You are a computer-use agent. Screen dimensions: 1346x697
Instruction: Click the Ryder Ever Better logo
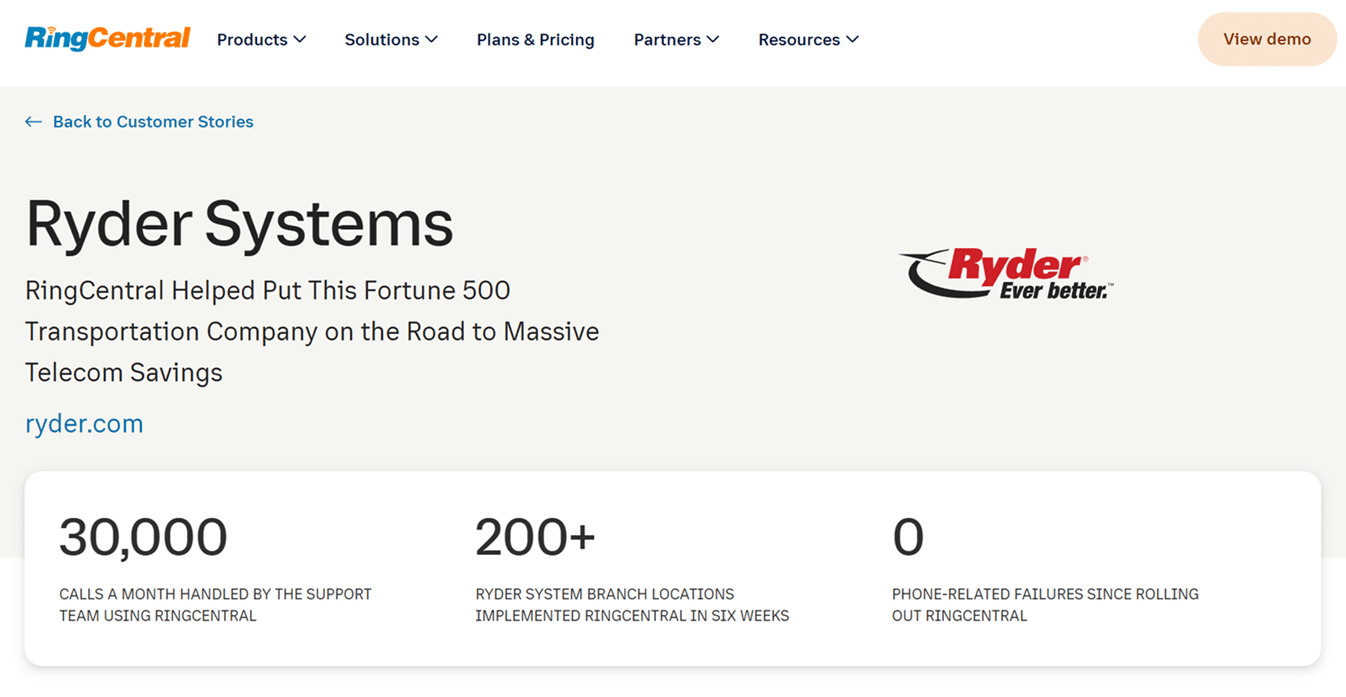[1006, 274]
